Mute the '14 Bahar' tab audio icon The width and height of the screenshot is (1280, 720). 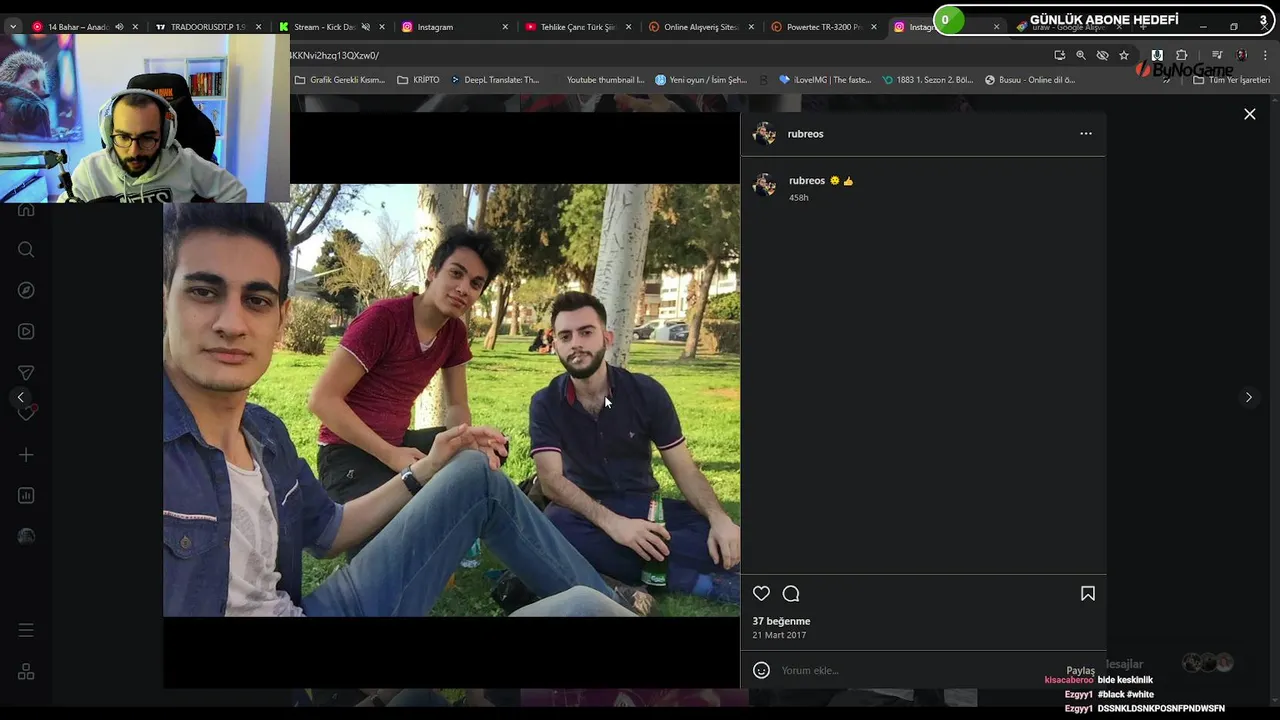coord(120,27)
